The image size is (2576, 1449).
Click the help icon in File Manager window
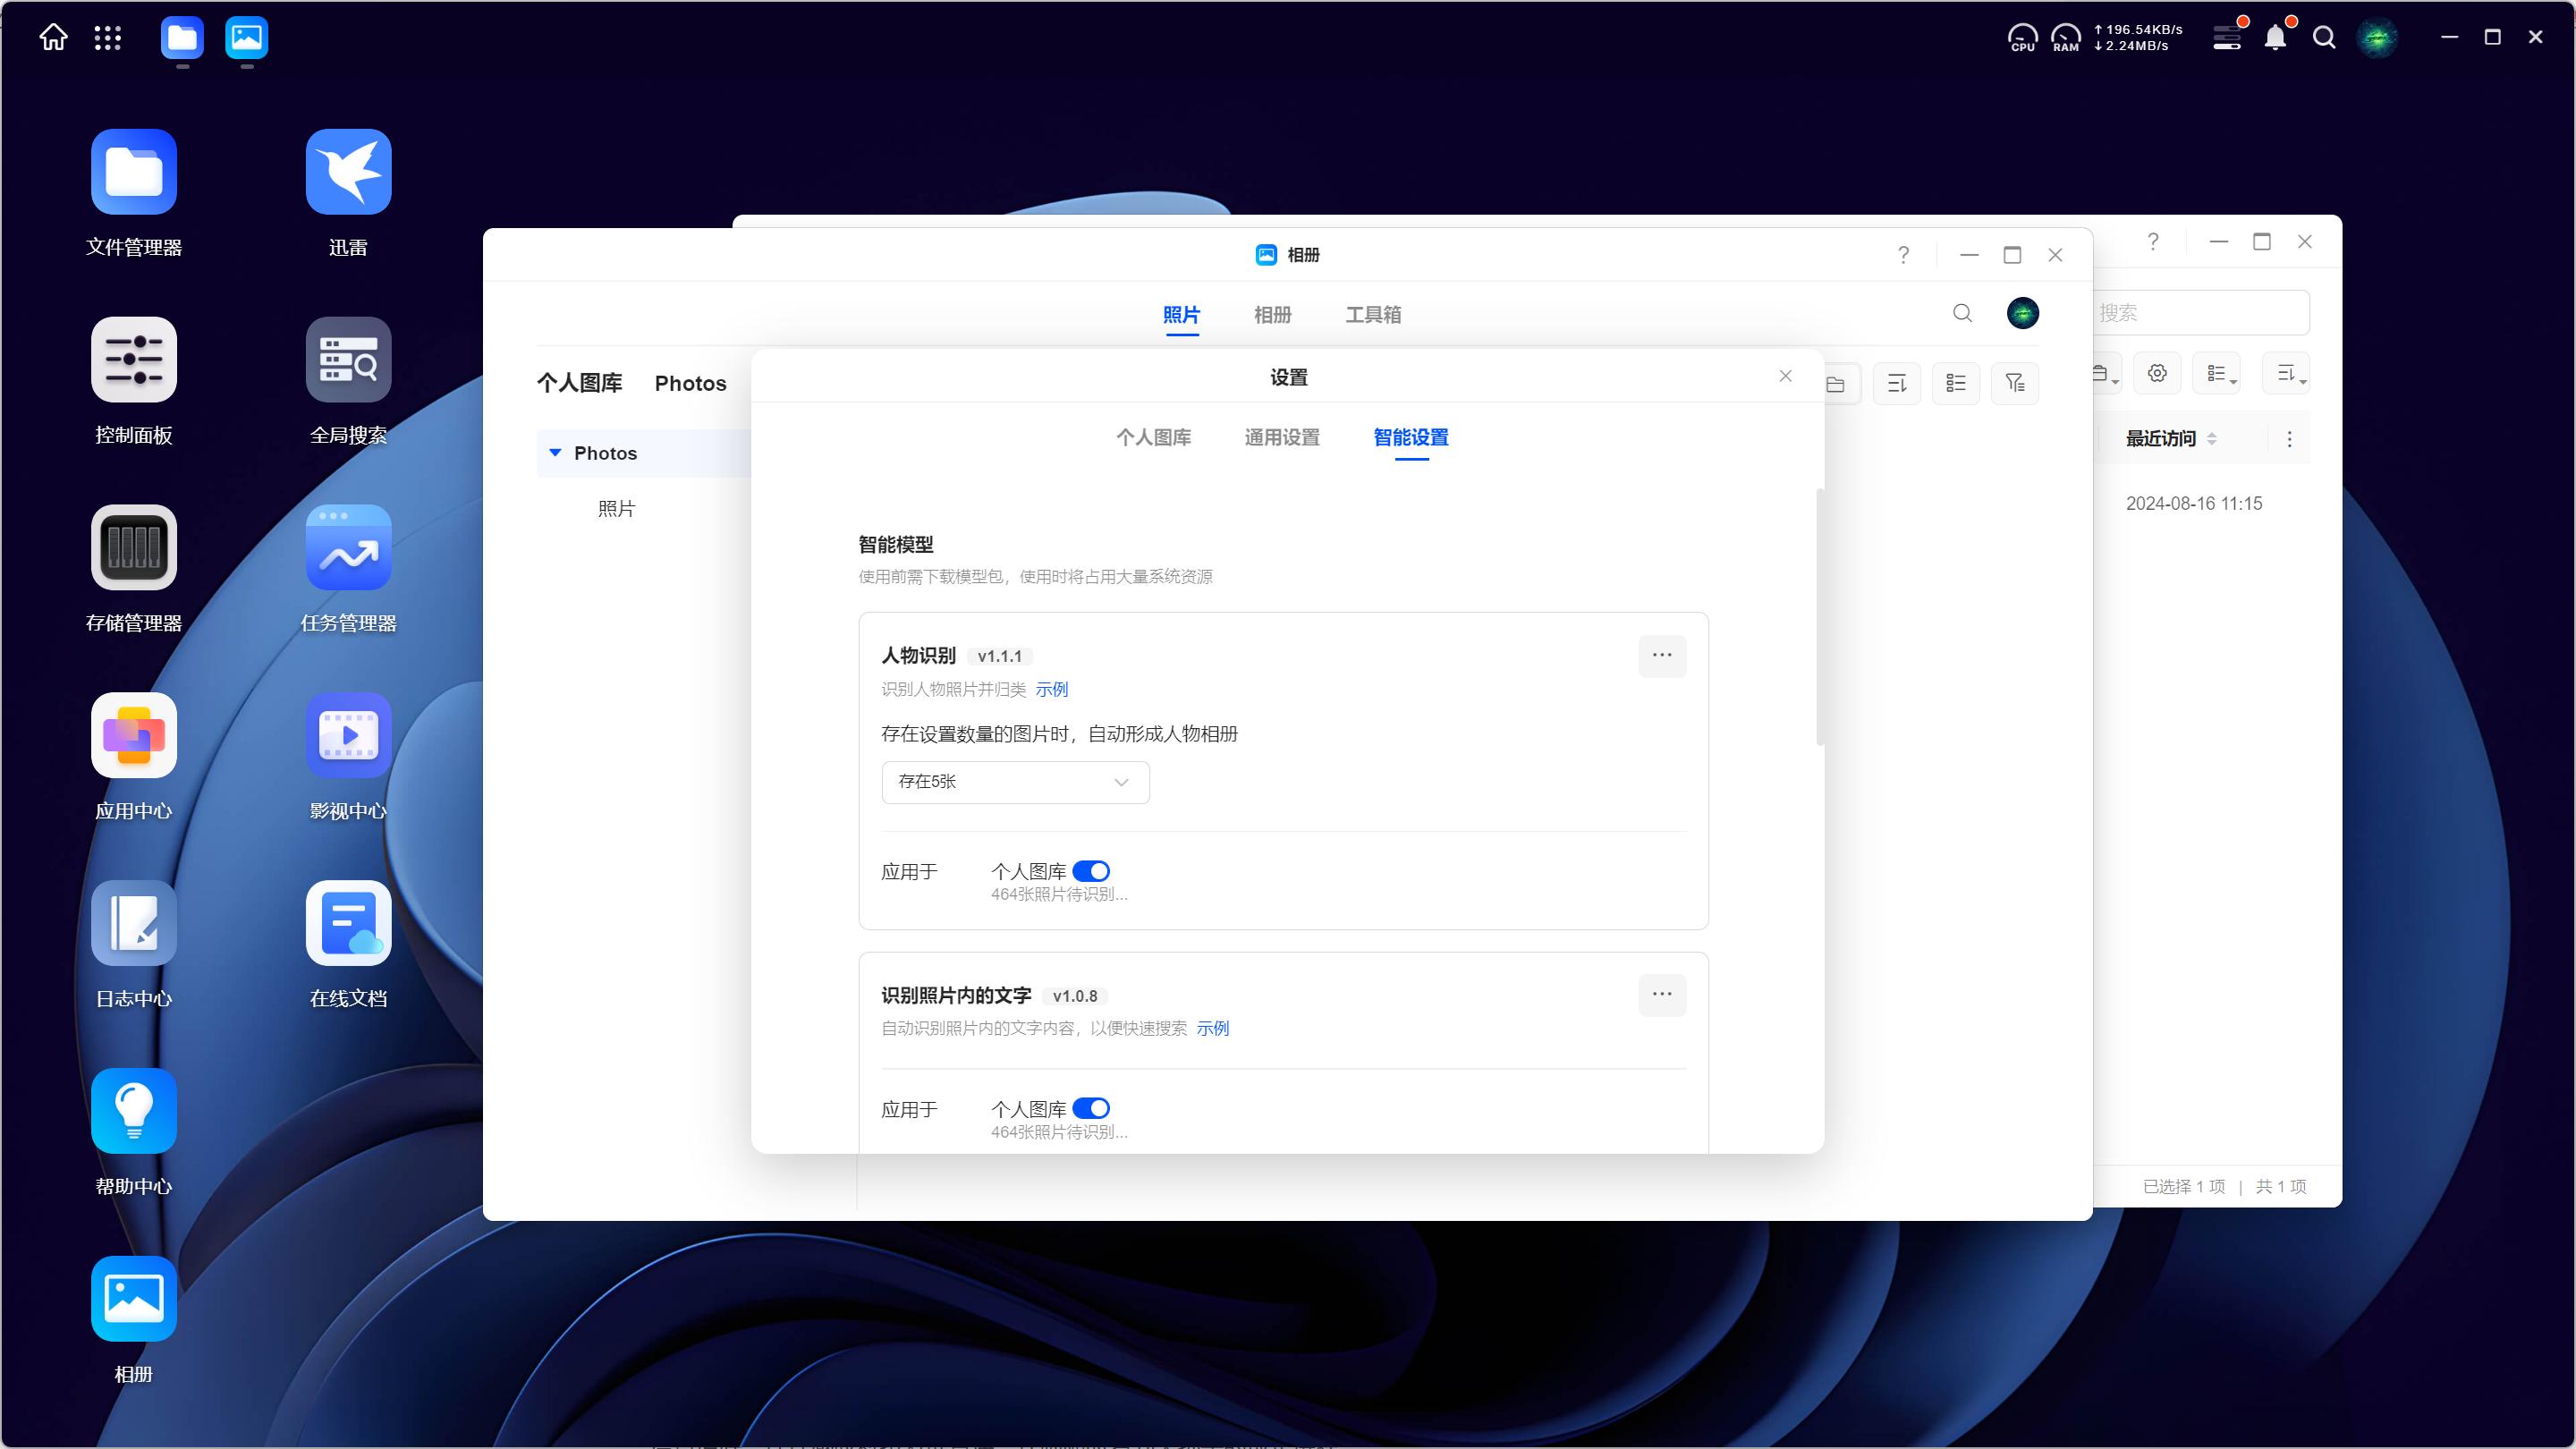pyautogui.click(x=2153, y=242)
